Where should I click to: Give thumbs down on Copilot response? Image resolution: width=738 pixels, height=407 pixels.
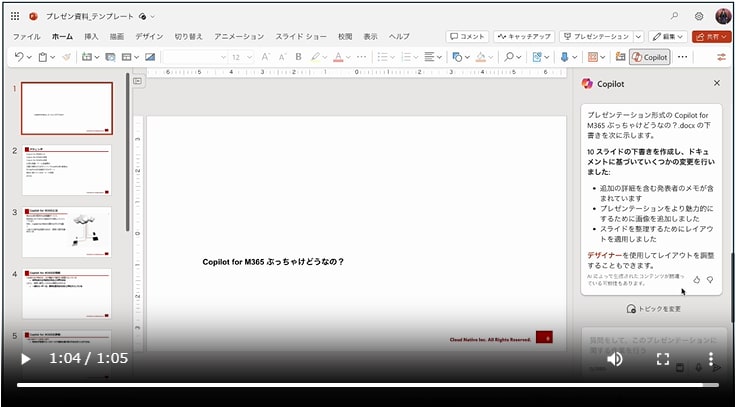[x=710, y=279]
